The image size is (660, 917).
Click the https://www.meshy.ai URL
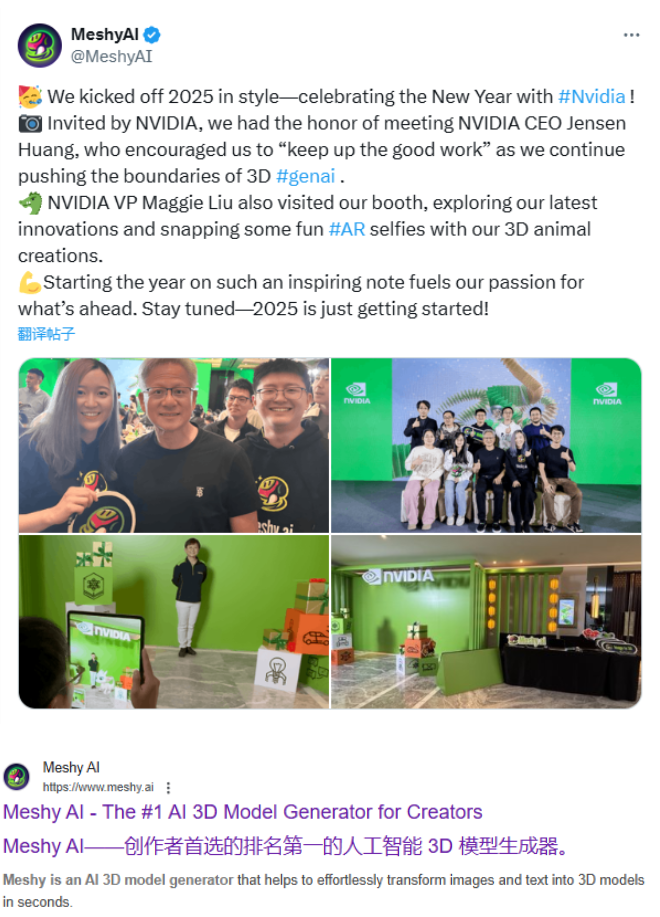[x=98, y=787]
